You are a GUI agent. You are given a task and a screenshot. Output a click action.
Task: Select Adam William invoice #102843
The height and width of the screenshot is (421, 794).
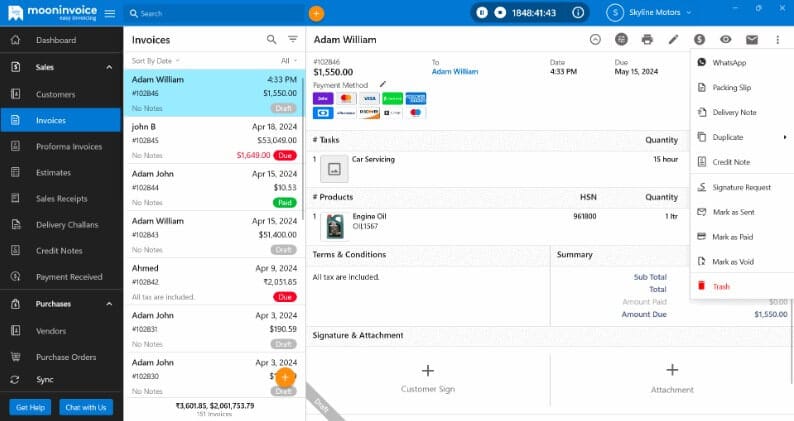click(214, 235)
